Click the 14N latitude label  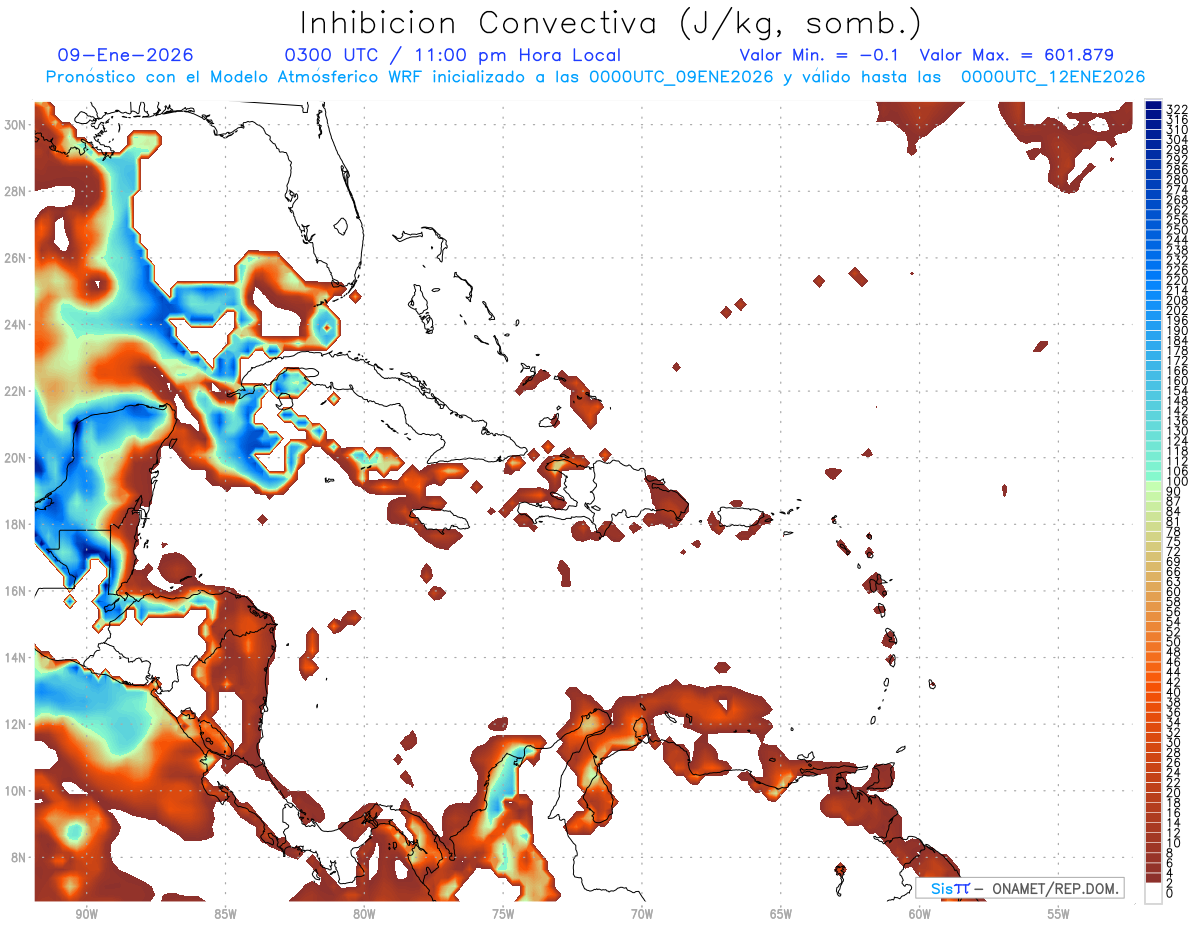pyautogui.click(x=16, y=658)
